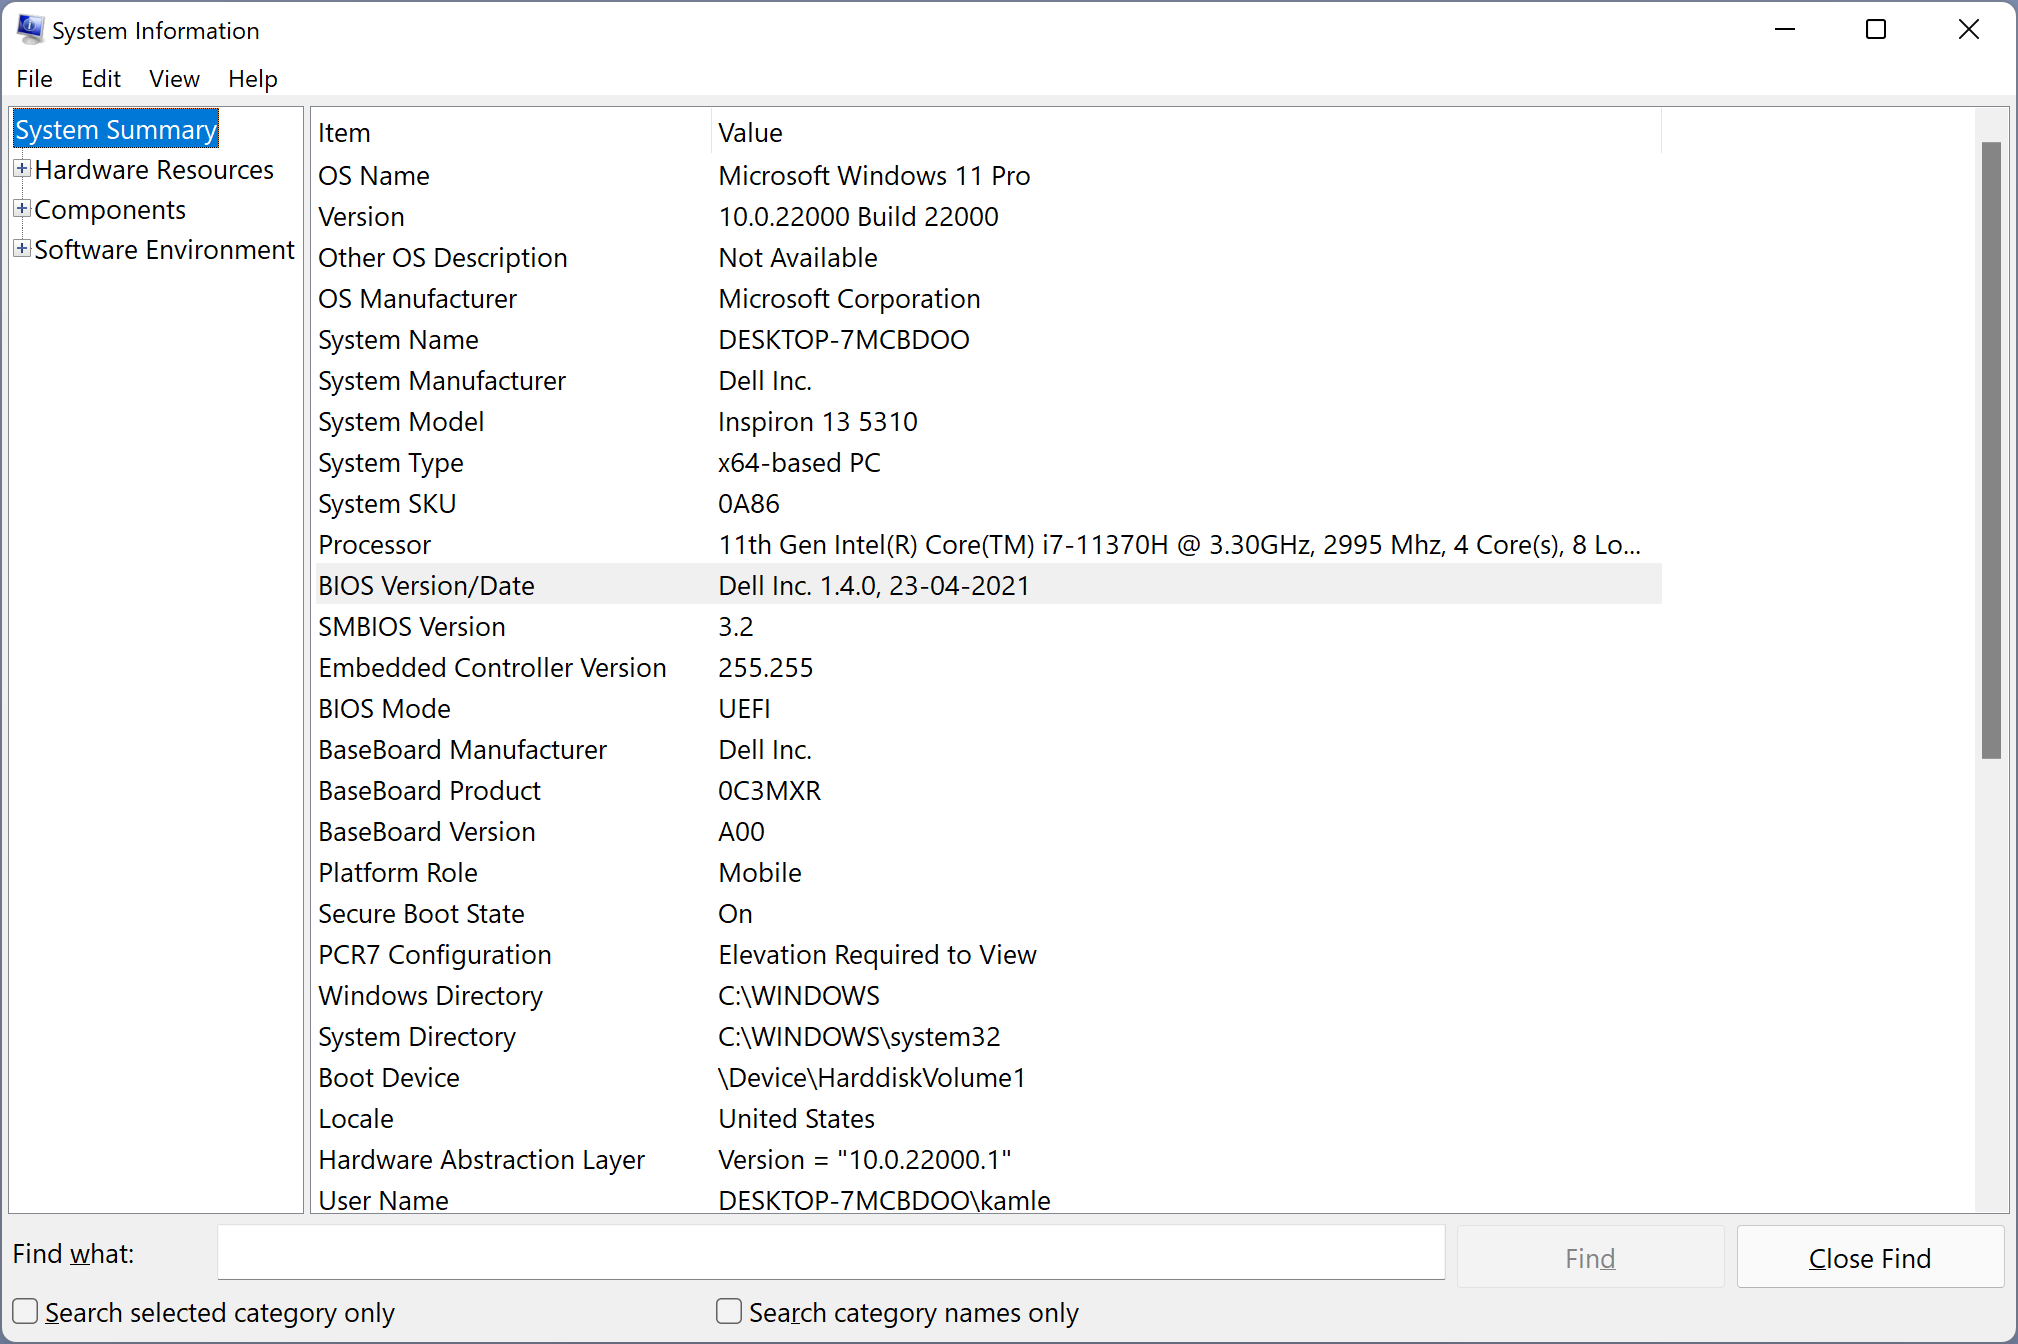Enable Search selected category only

pyautogui.click(x=24, y=1311)
